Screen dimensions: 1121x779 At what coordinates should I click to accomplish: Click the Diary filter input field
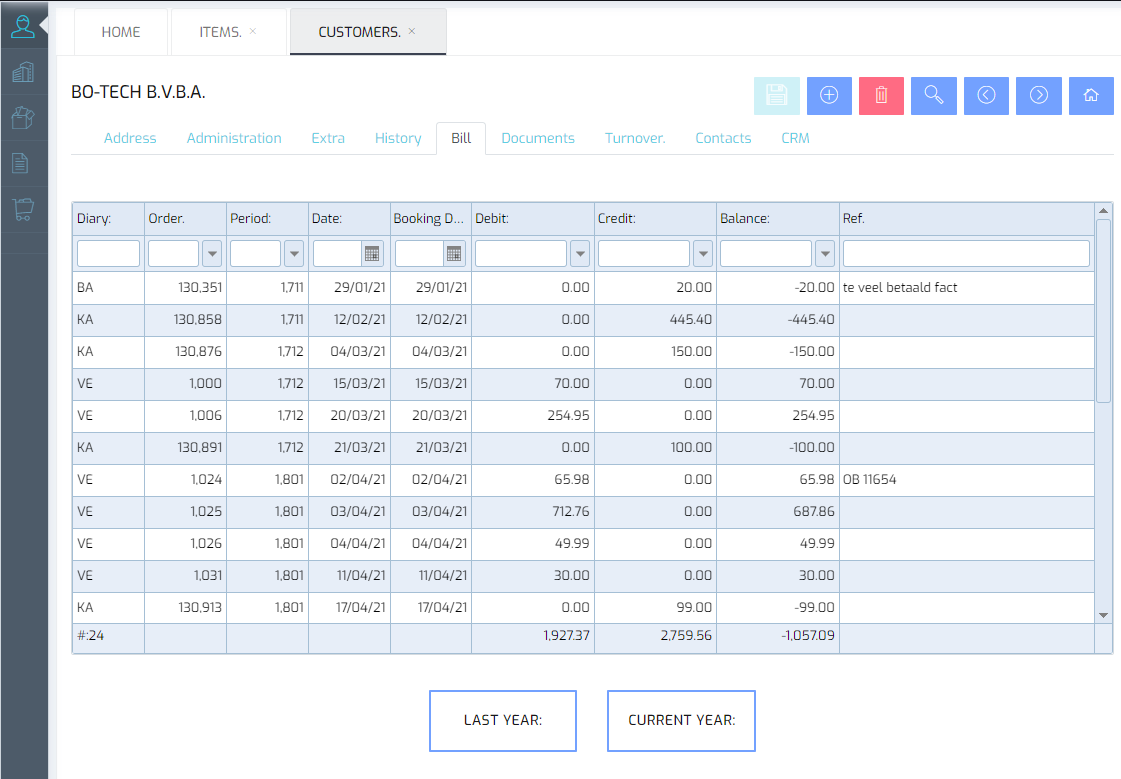click(108, 254)
